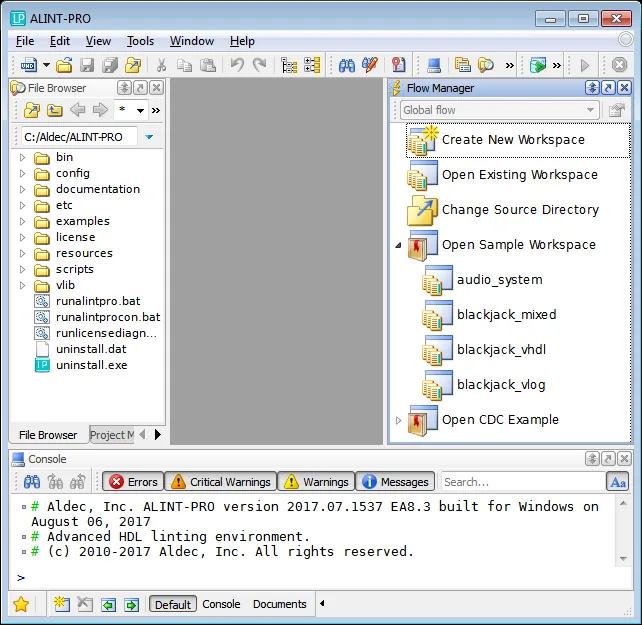
Task: Select the Documents layout button
Action: pyautogui.click(x=280, y=604)
